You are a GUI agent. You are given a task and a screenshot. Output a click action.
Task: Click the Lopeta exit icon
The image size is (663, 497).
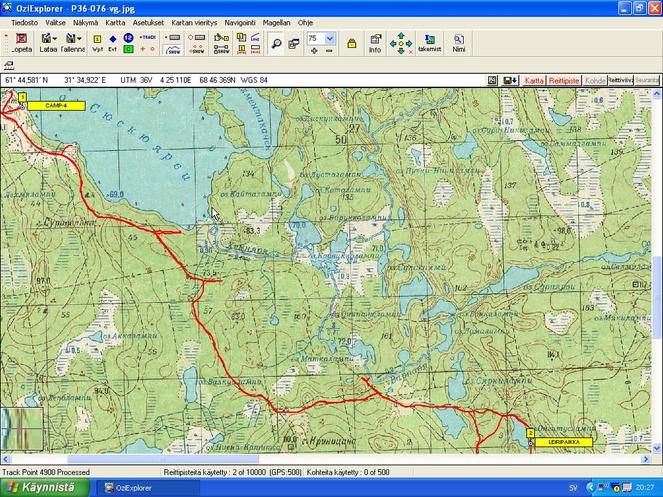(21, 41)
